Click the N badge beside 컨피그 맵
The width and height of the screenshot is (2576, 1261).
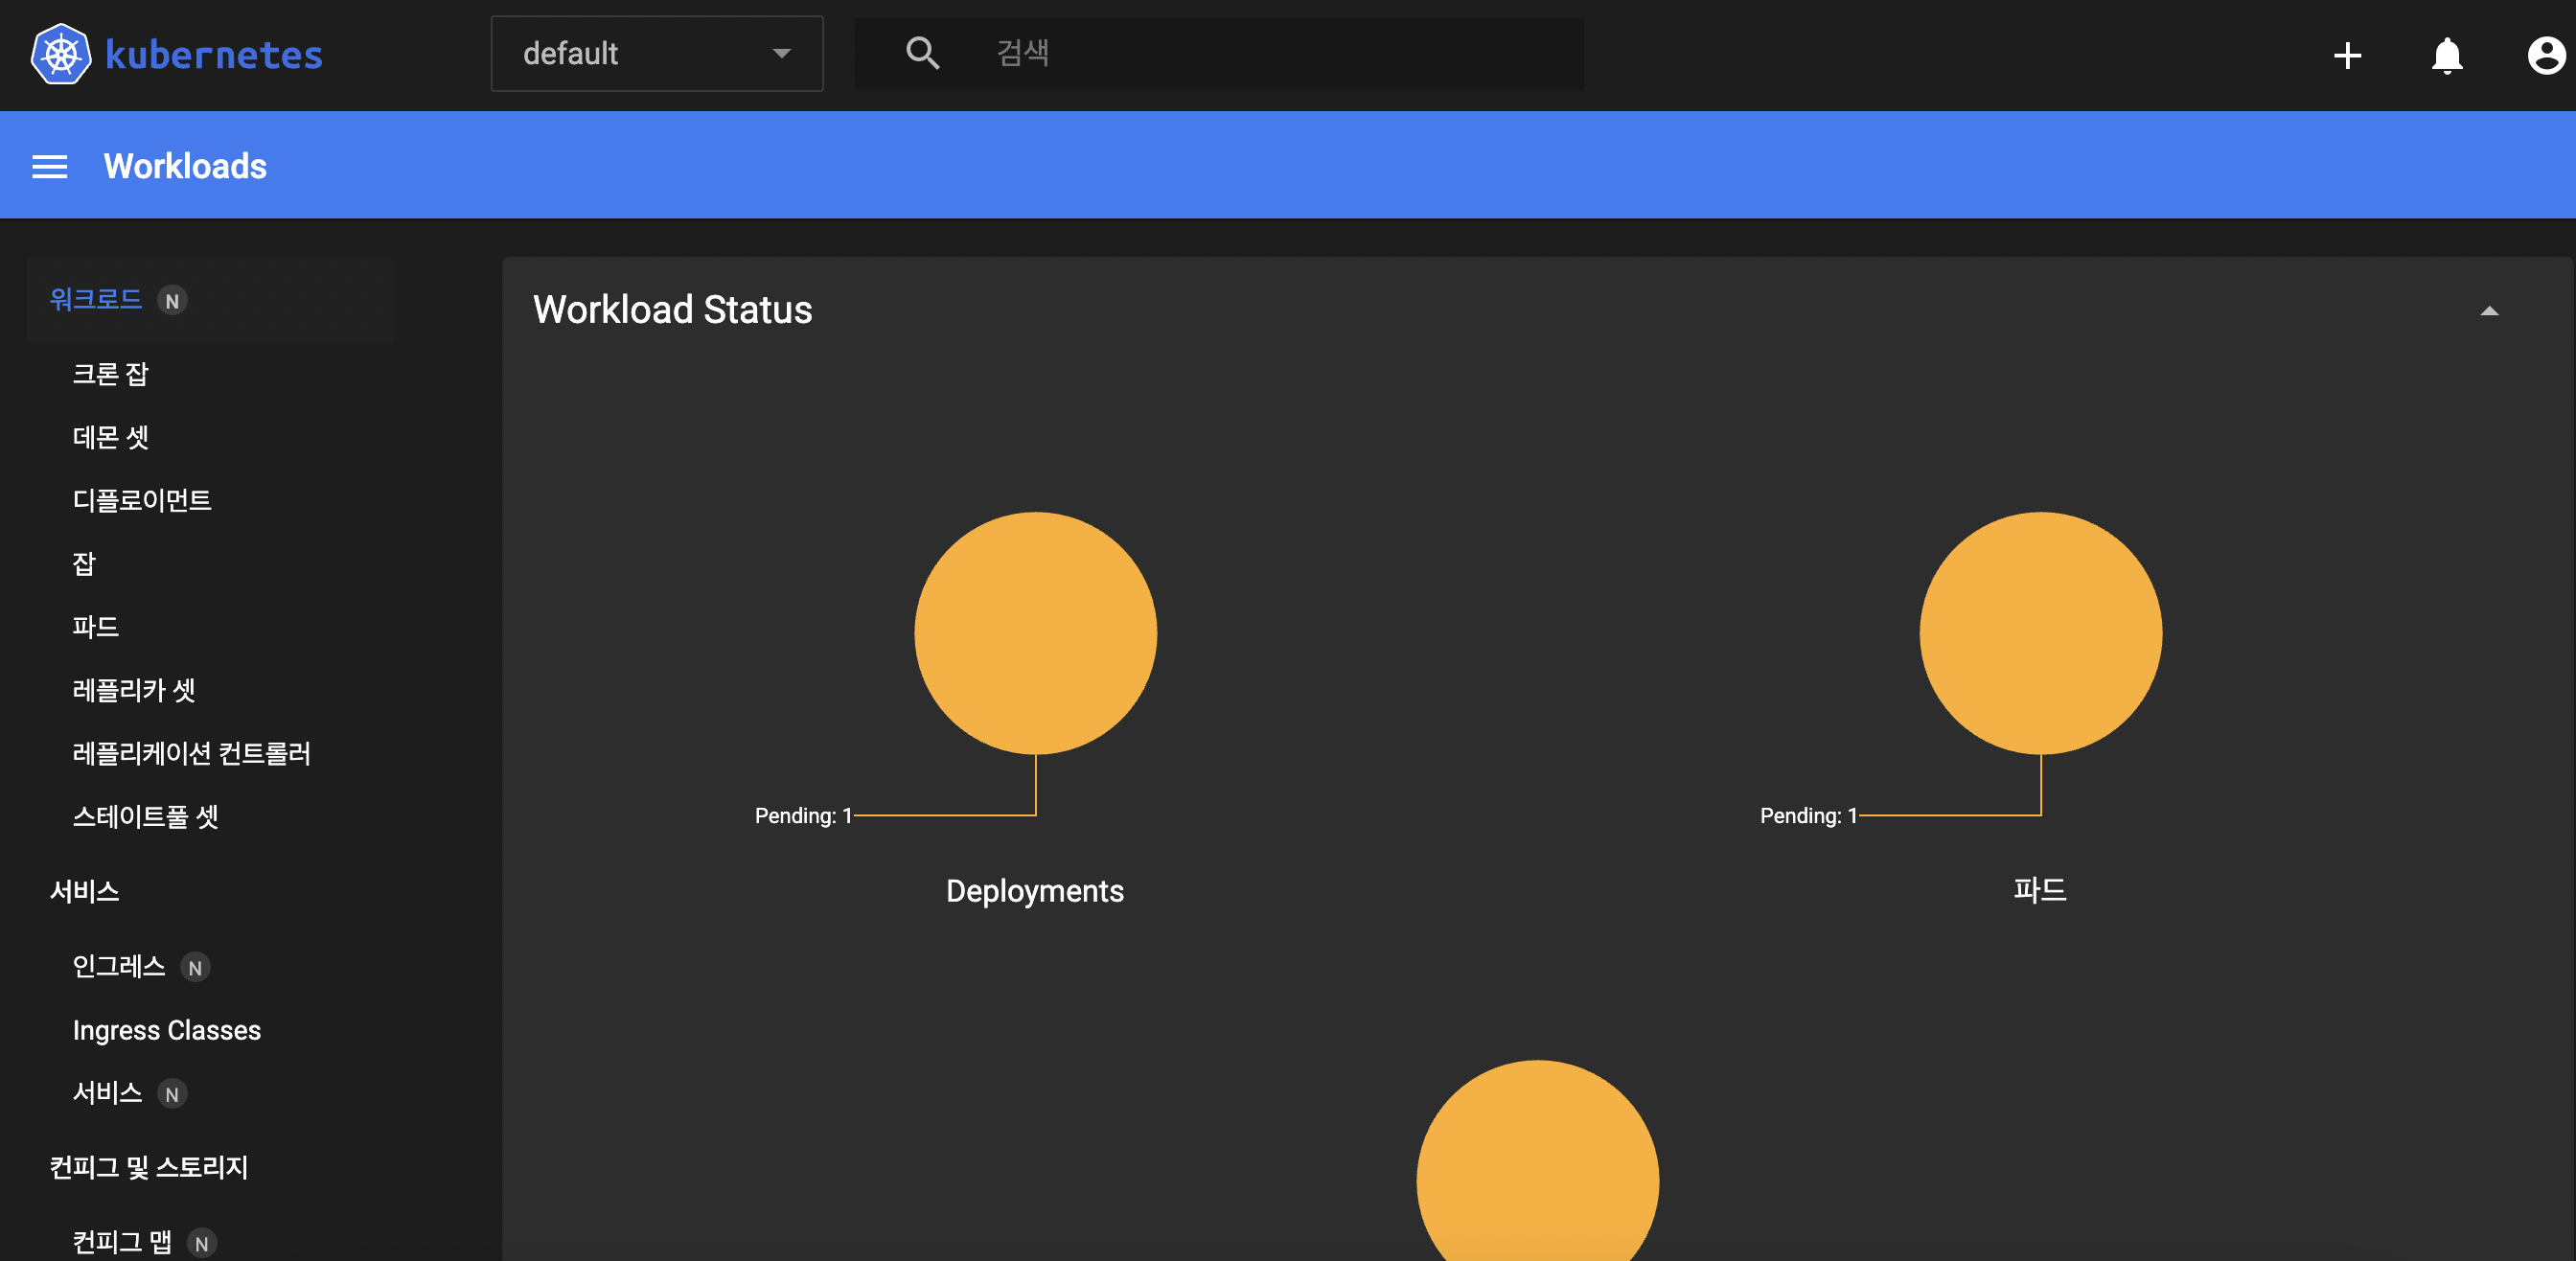[202, 1243]
